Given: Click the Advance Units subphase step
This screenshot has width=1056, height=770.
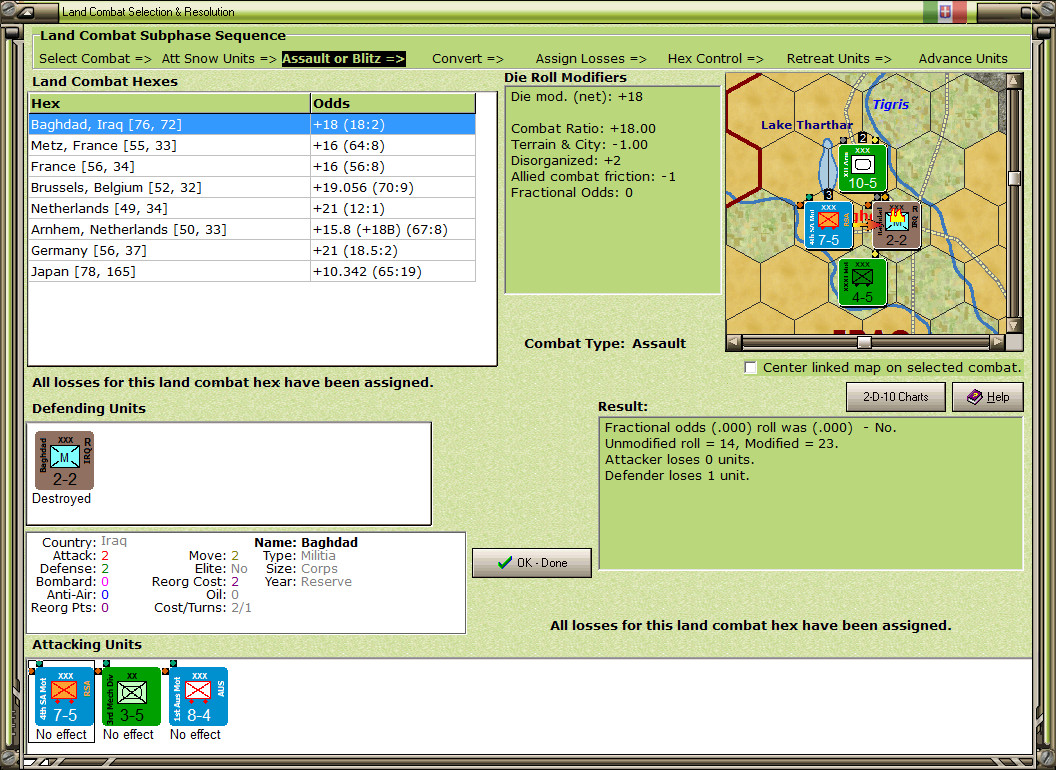Looking at the screenshot, I should (x=963, y=59).
